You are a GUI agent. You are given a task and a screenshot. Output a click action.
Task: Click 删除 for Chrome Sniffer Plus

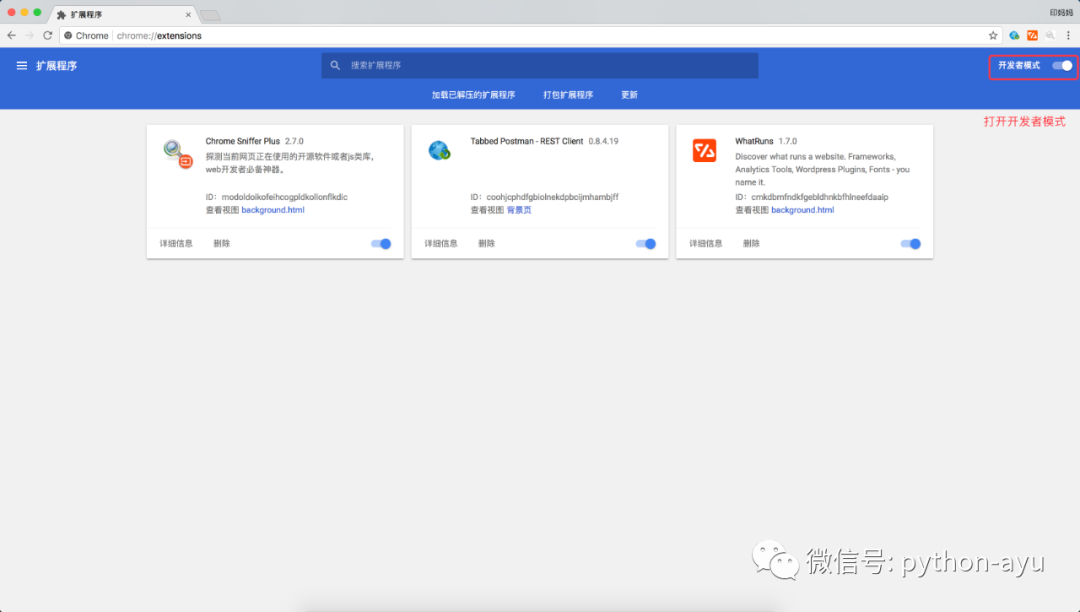tap(221, 244)
